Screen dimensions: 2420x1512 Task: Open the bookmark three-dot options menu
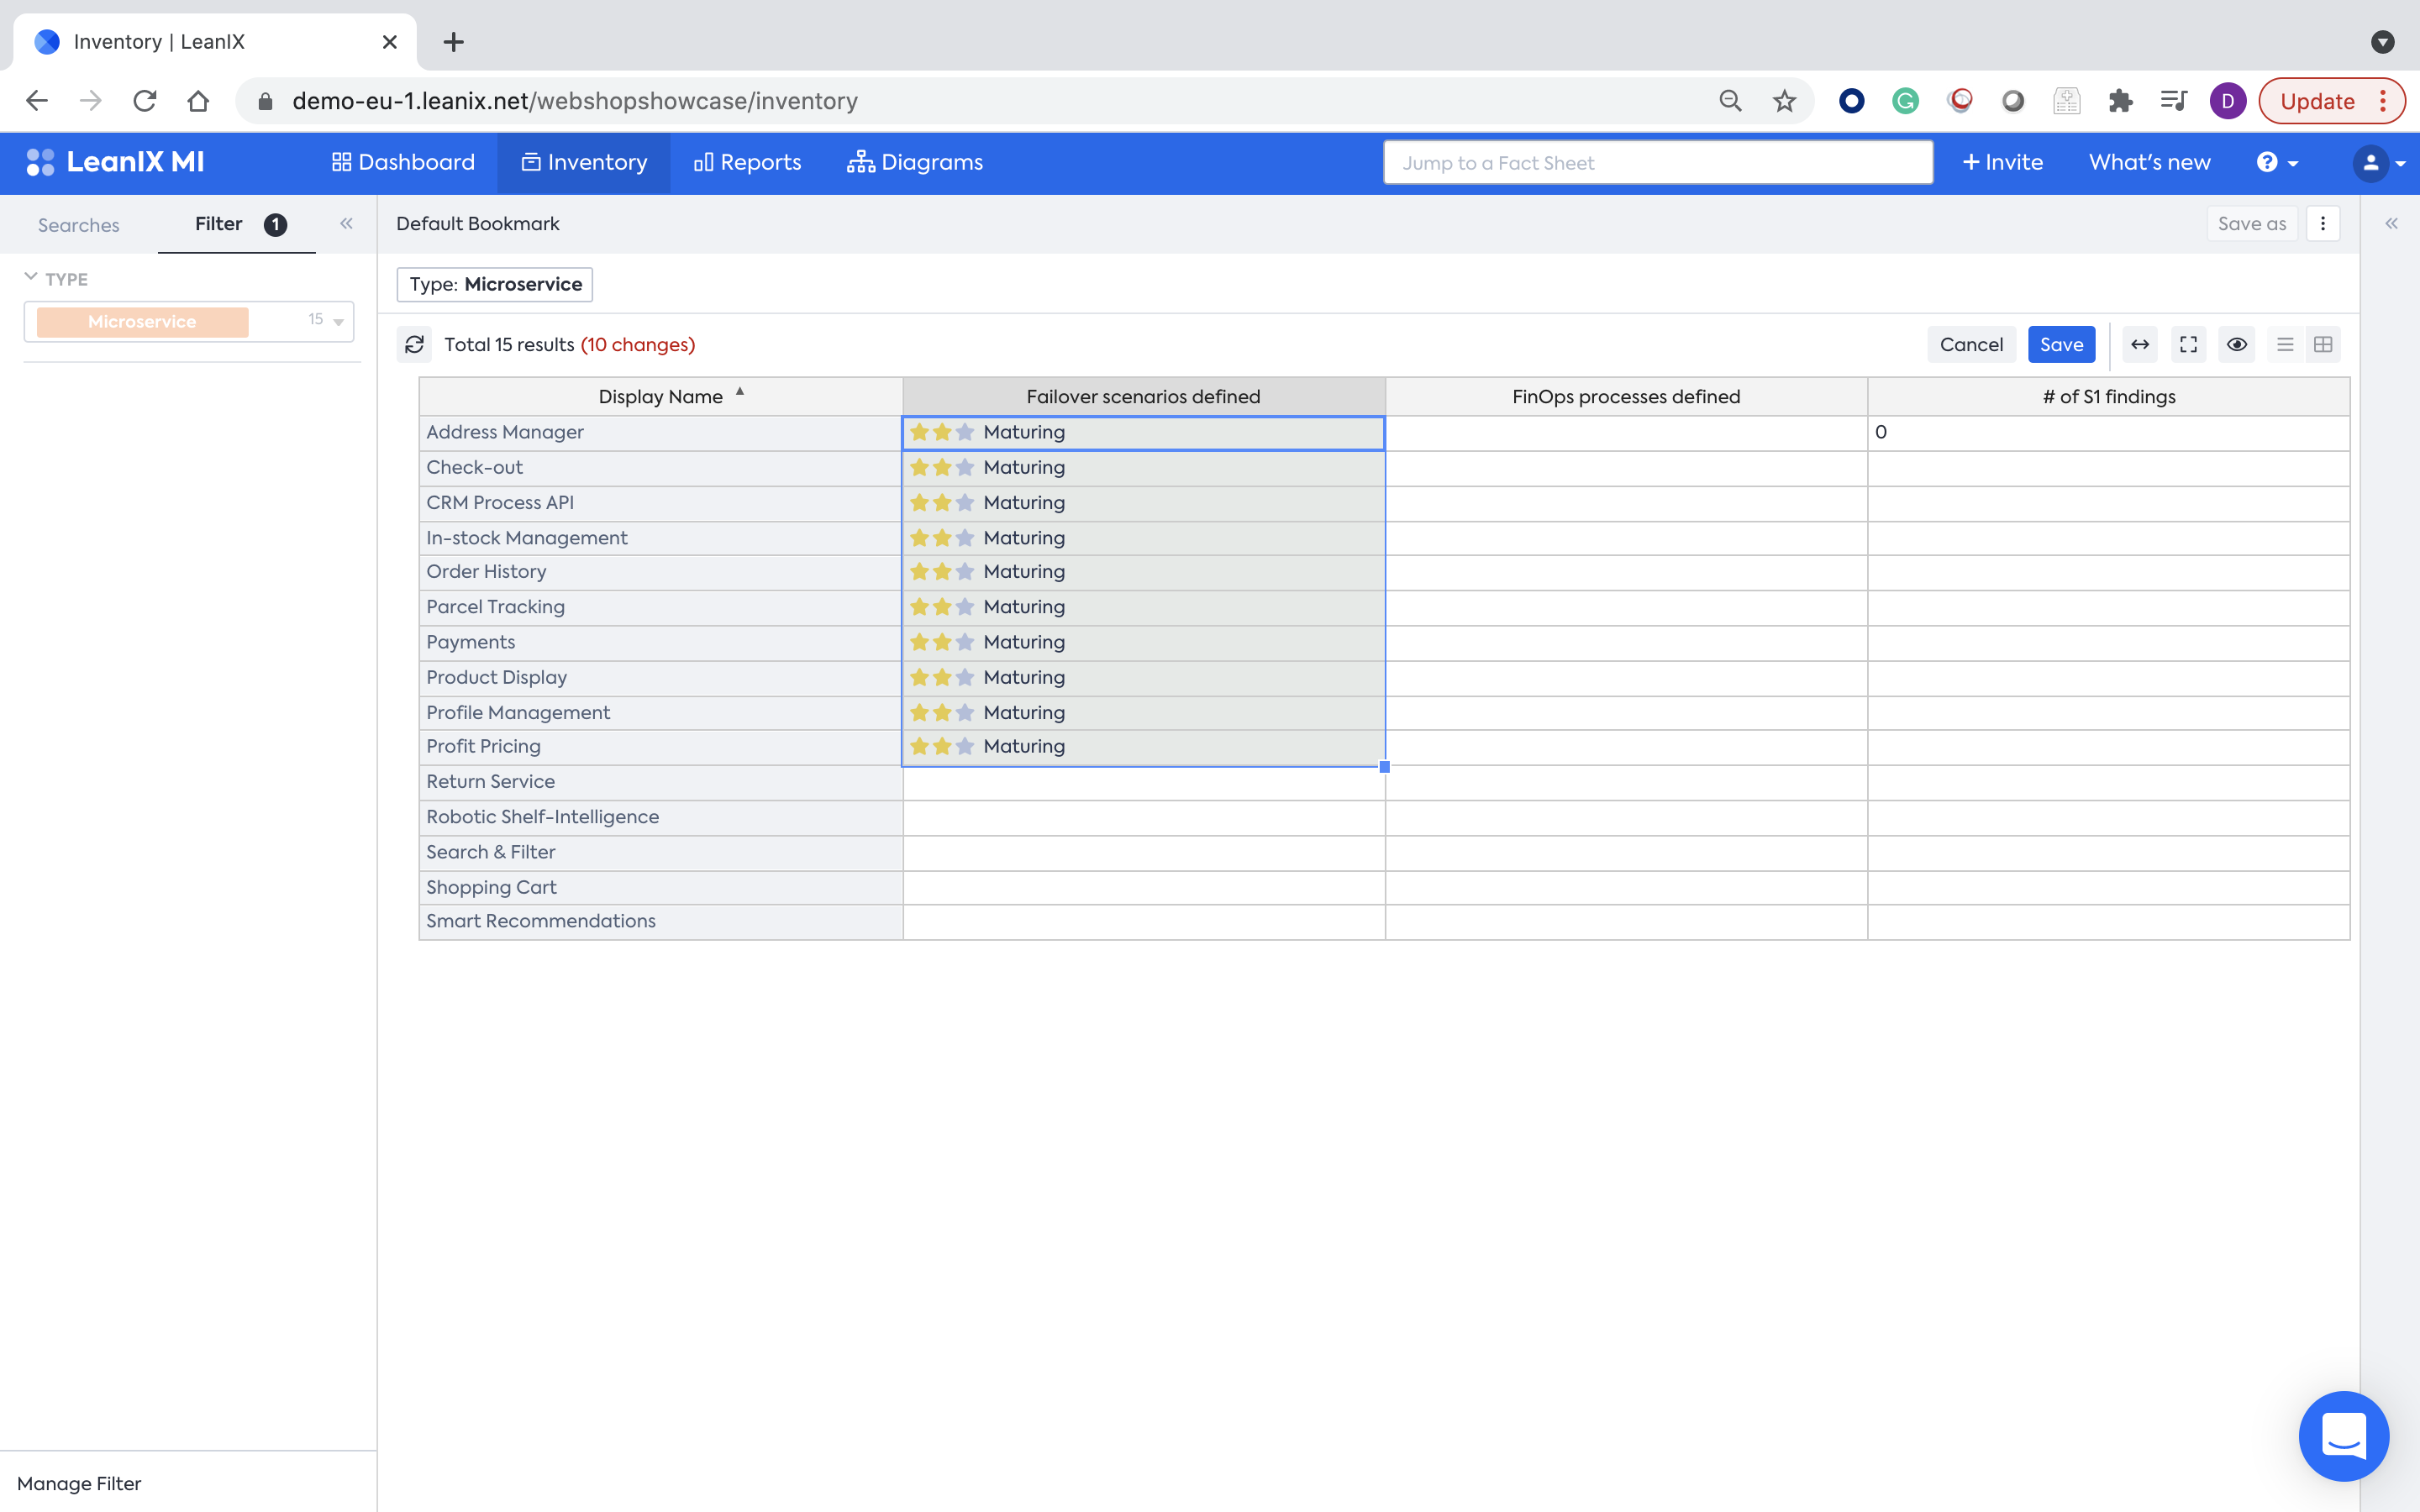[x=2323, y=224]
